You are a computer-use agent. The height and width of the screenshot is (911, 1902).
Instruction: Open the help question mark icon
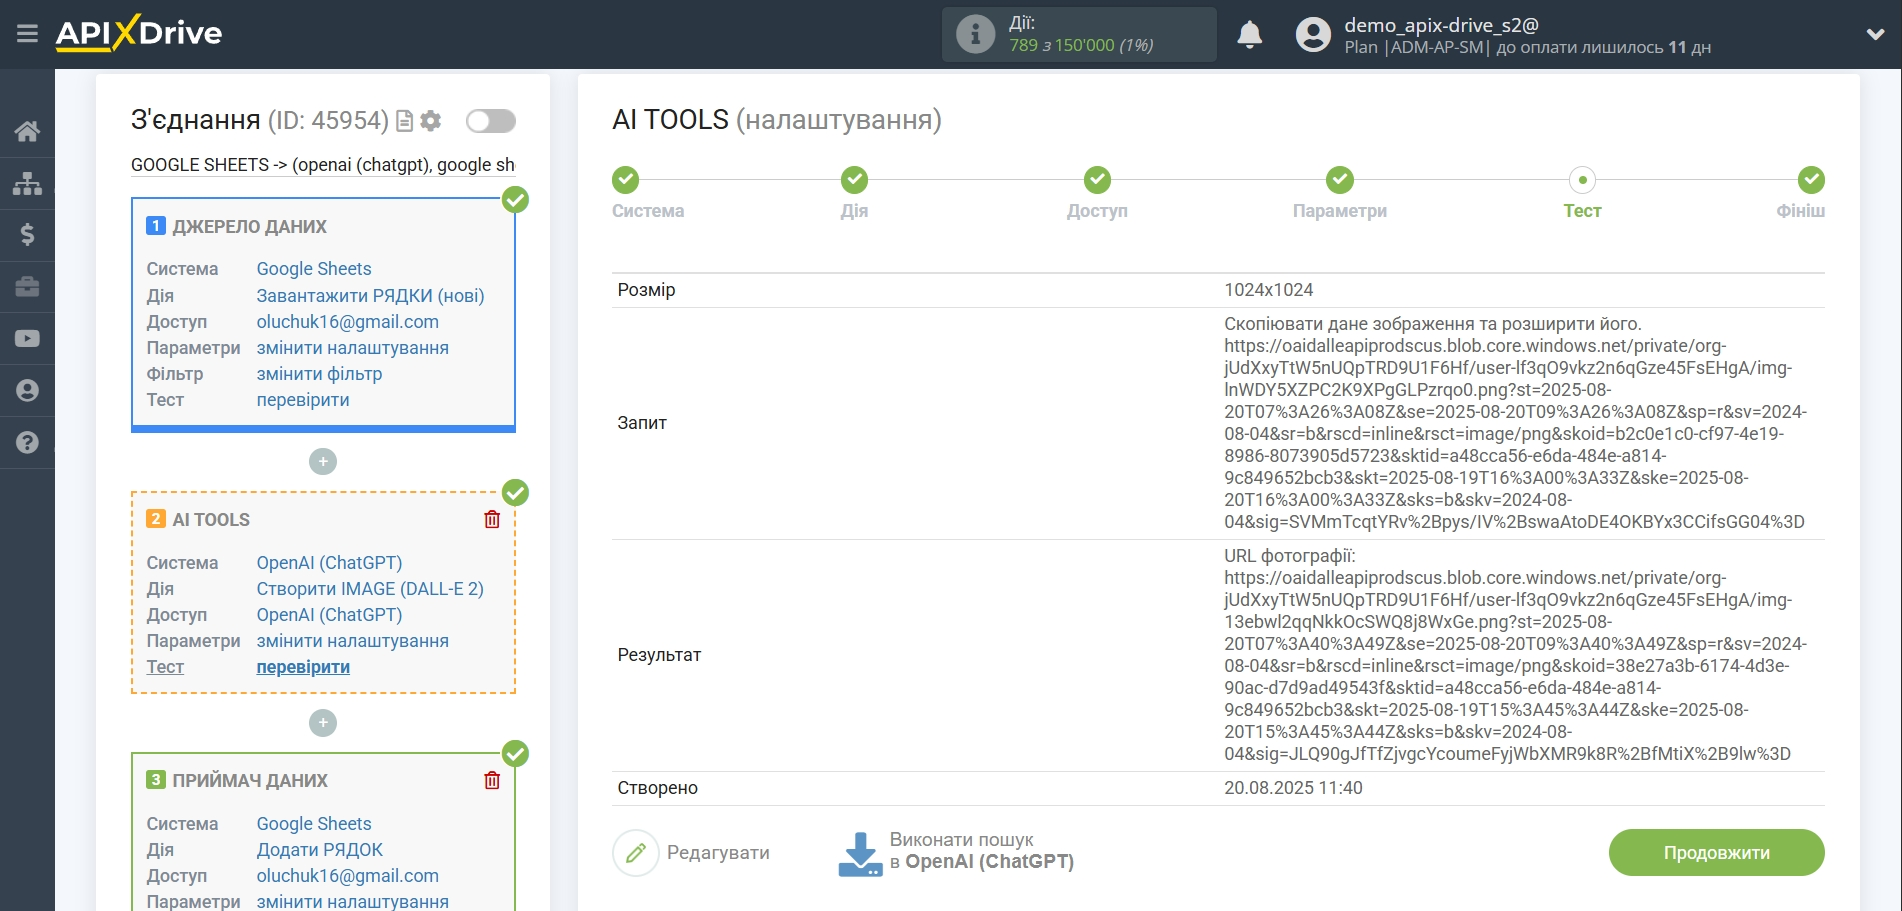tap(27, 443)
